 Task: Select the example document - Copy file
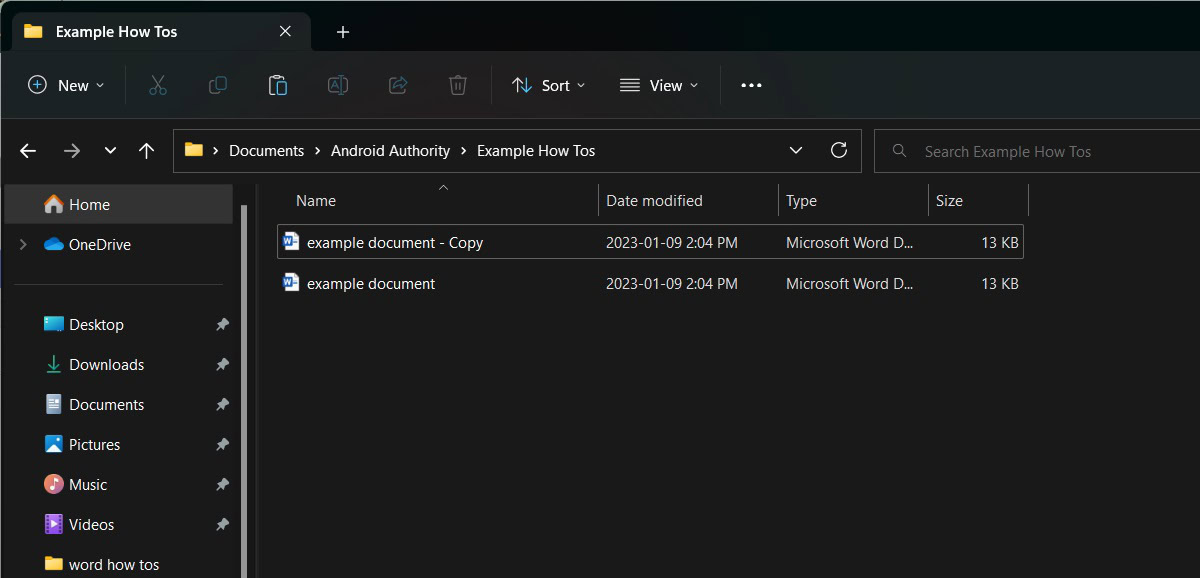point(395,243)
